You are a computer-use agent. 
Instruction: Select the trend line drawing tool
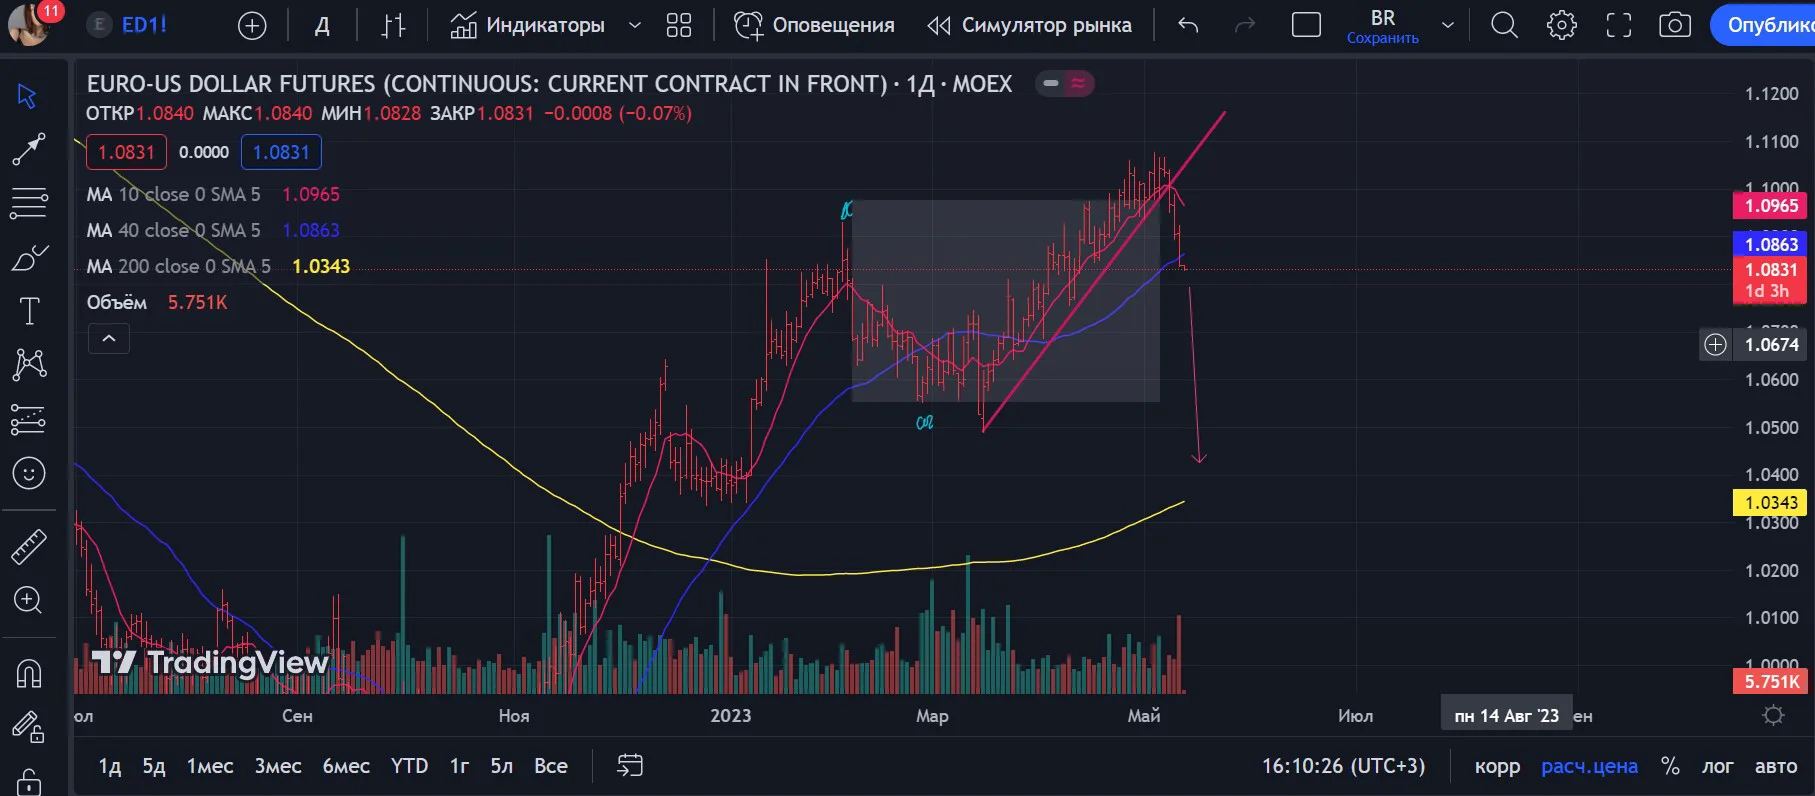[x=28, y=150]
